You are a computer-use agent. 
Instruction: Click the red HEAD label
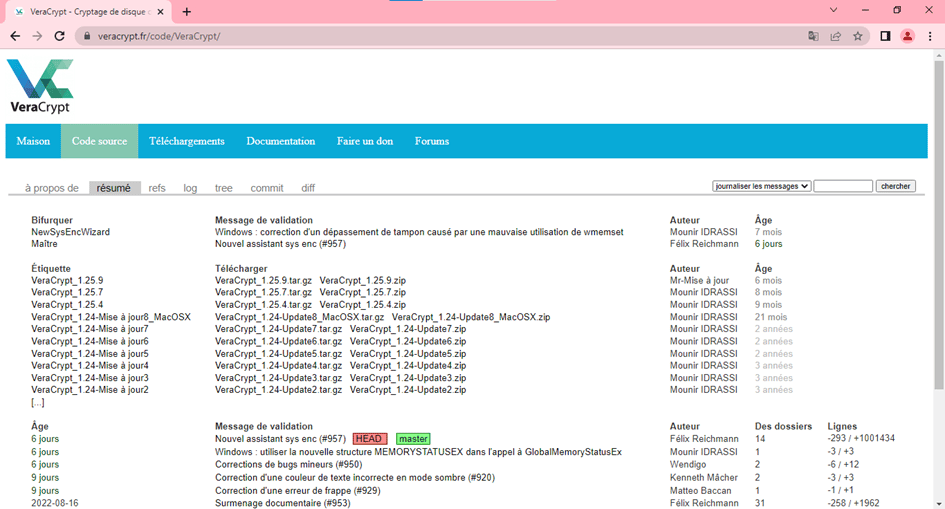[x=369, y=439]
